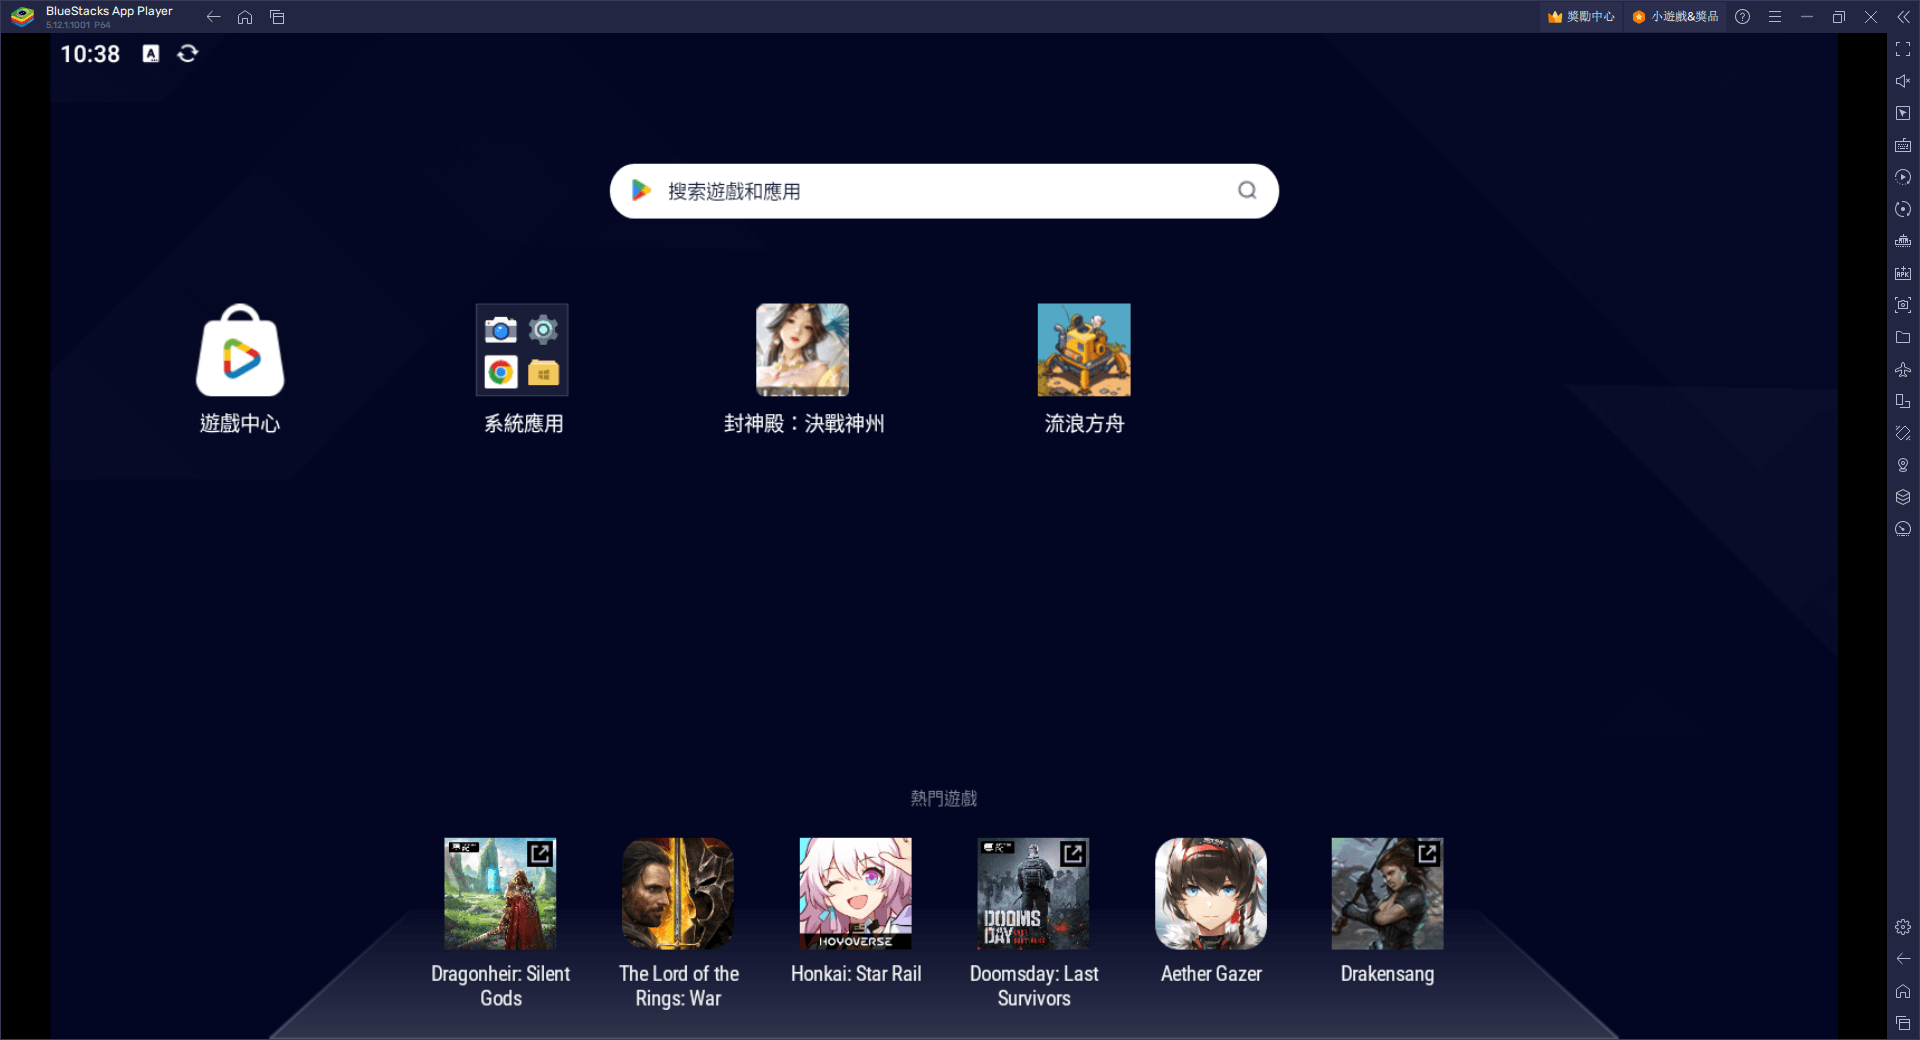Open the 遊戲中心 game center app

[x=240, y=351]
